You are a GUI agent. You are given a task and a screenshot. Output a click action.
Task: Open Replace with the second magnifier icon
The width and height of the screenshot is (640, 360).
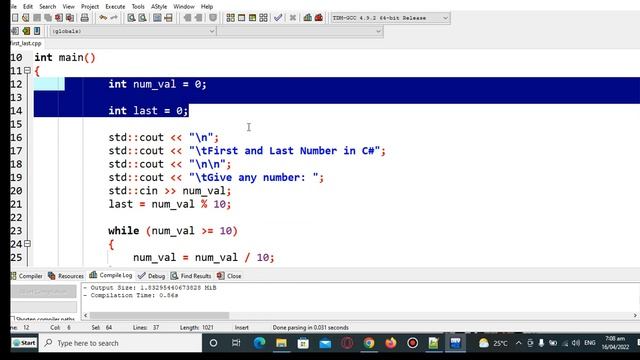142,18
